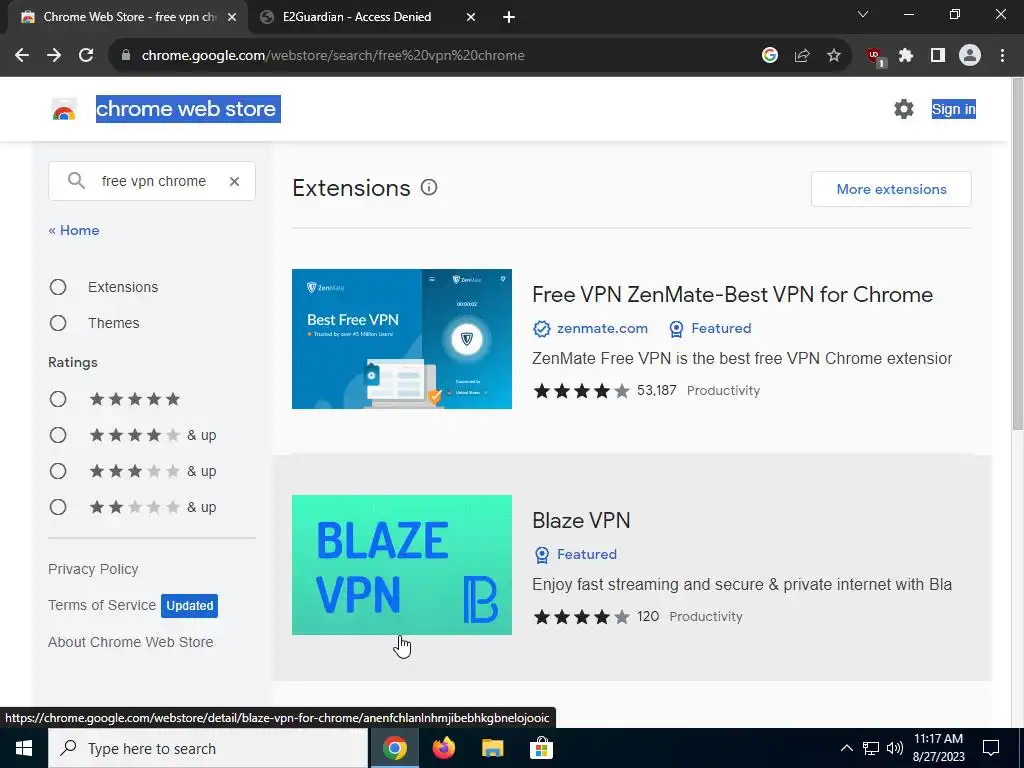Open Chrome three-dot menu
This screenshot has height=768, width=1024.
[x=1002, y=56]
